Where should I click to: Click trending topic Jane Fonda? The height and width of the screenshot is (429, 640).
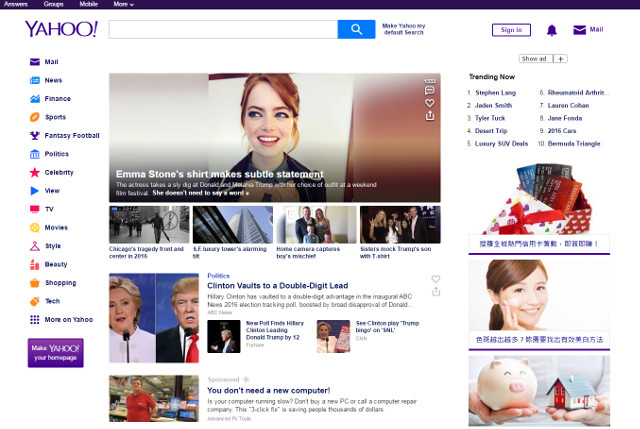point(565,118)
